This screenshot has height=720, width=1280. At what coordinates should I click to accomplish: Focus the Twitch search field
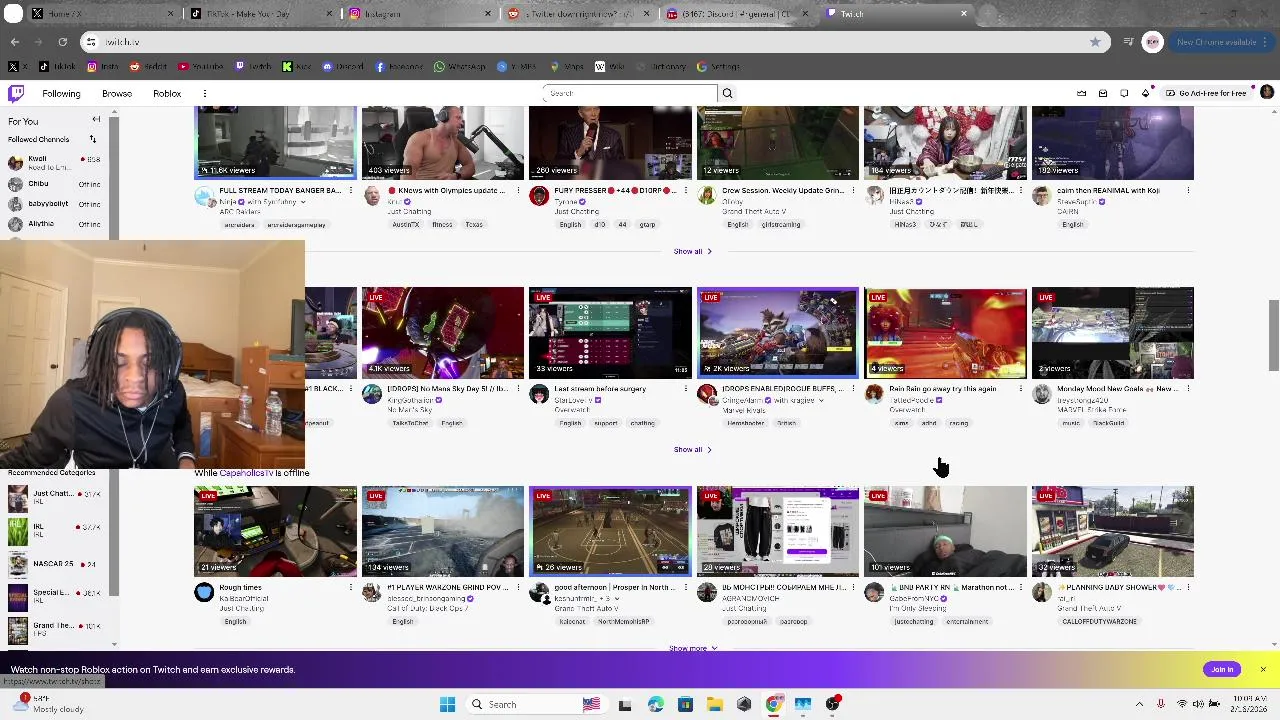(x=630, y=93)
